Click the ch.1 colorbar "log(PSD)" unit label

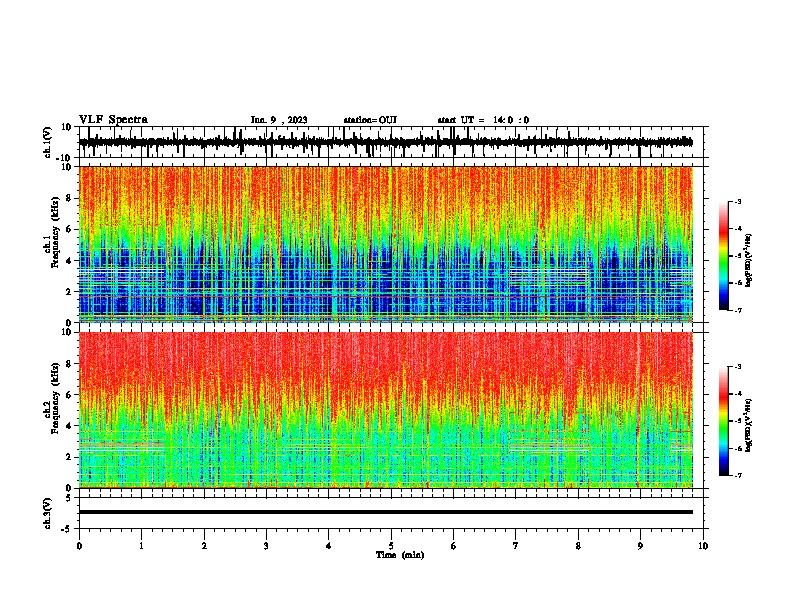click(x=748, y=260)
